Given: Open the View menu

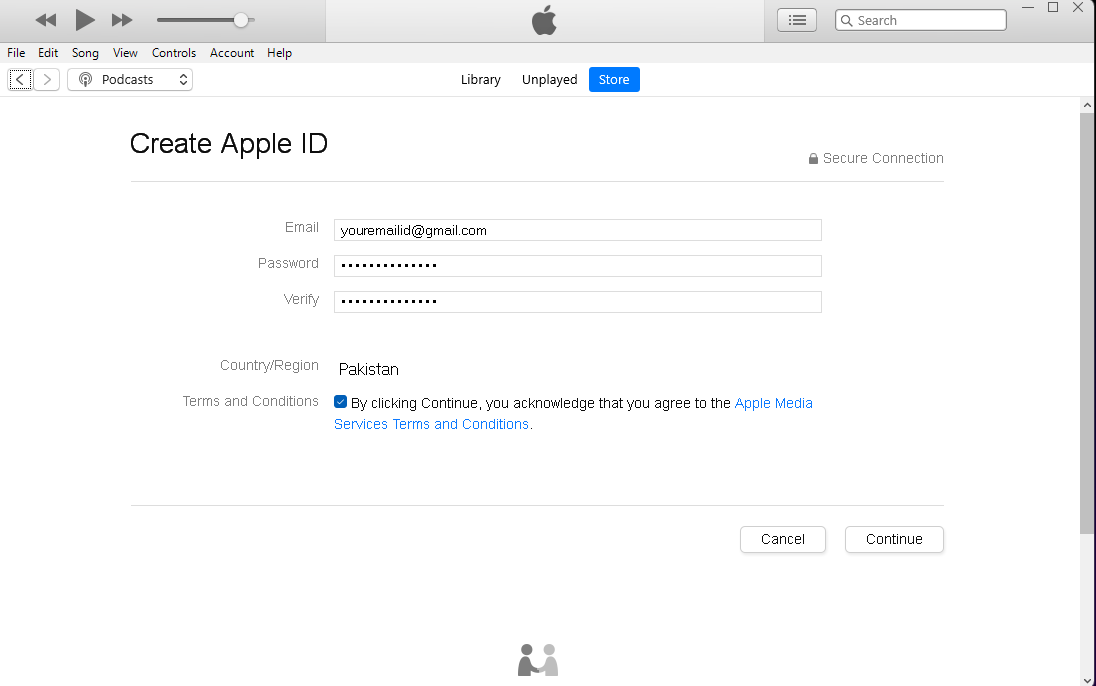Looking at the screenshot, I should 125,53.
